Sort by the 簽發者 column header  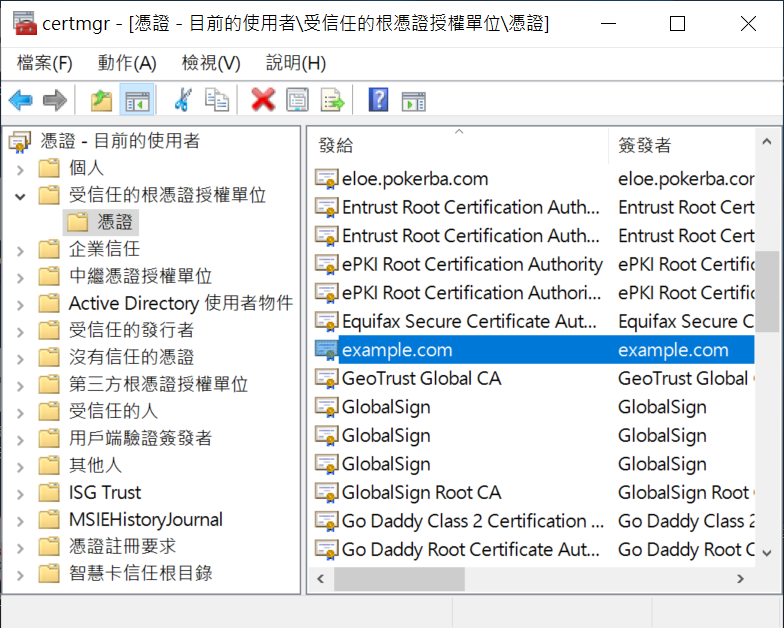(x=682, y=145)
